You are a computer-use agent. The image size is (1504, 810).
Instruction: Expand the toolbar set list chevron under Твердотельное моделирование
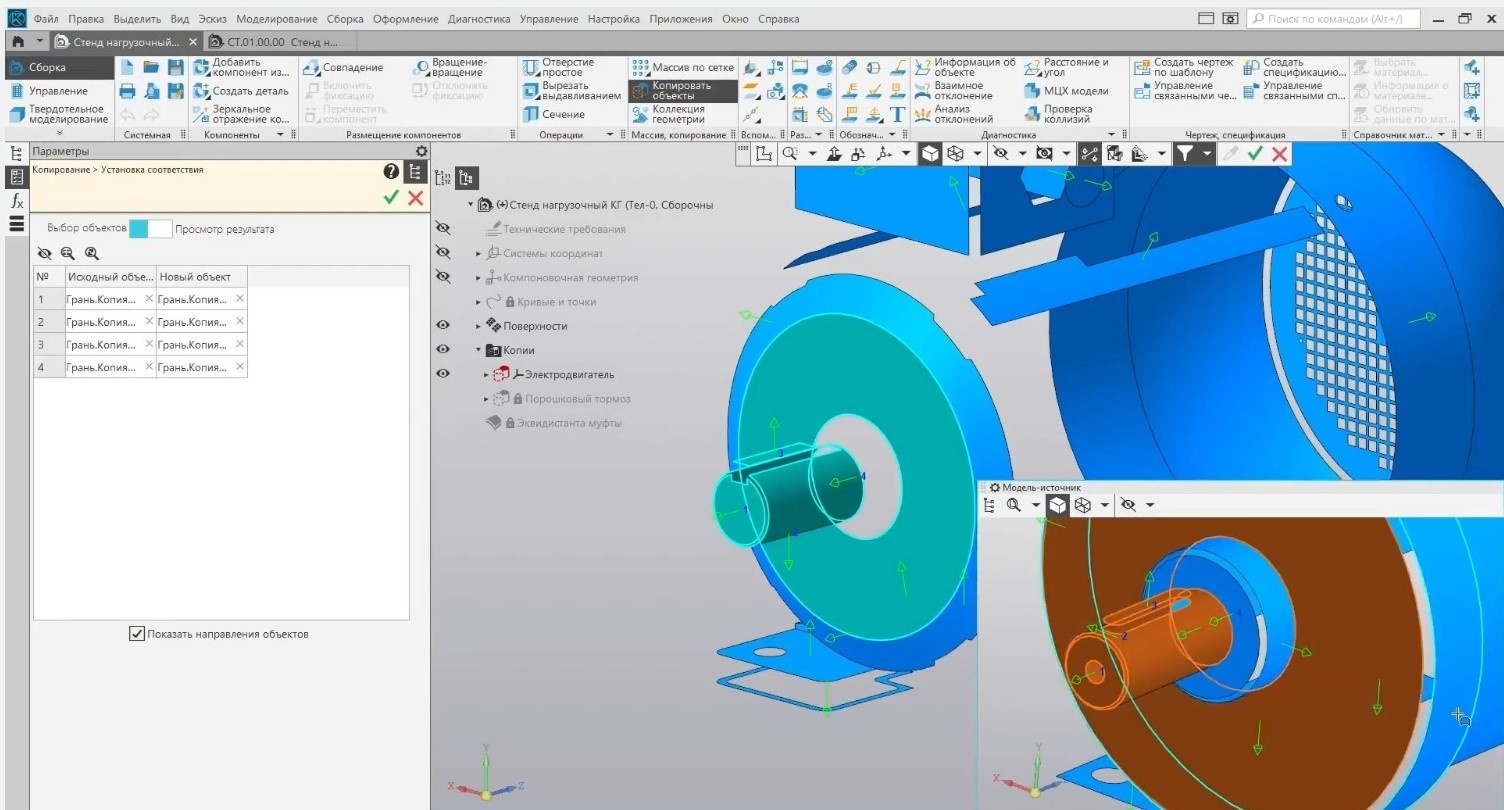point(58,132)
